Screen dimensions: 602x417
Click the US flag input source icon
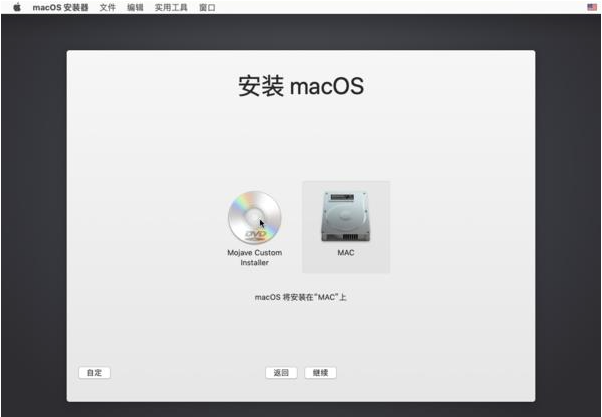point(592,7)
